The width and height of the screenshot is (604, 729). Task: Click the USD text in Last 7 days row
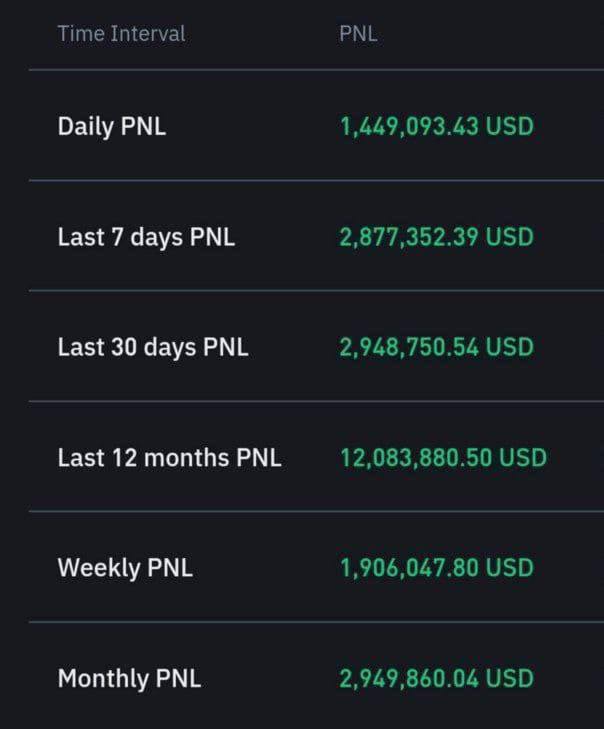coord(510,237)
